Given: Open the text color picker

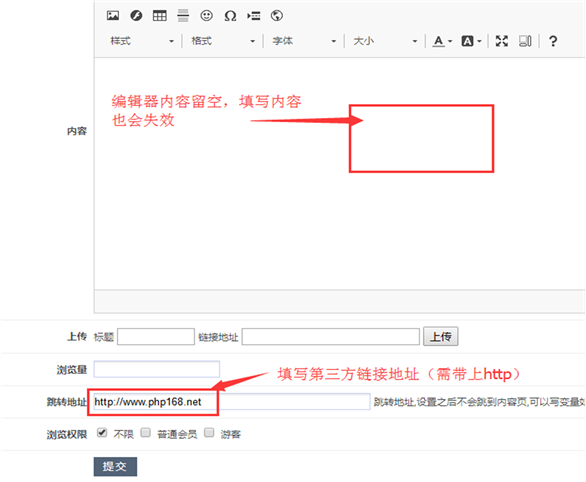Looking at the screenshot, I should pos(442,41).
